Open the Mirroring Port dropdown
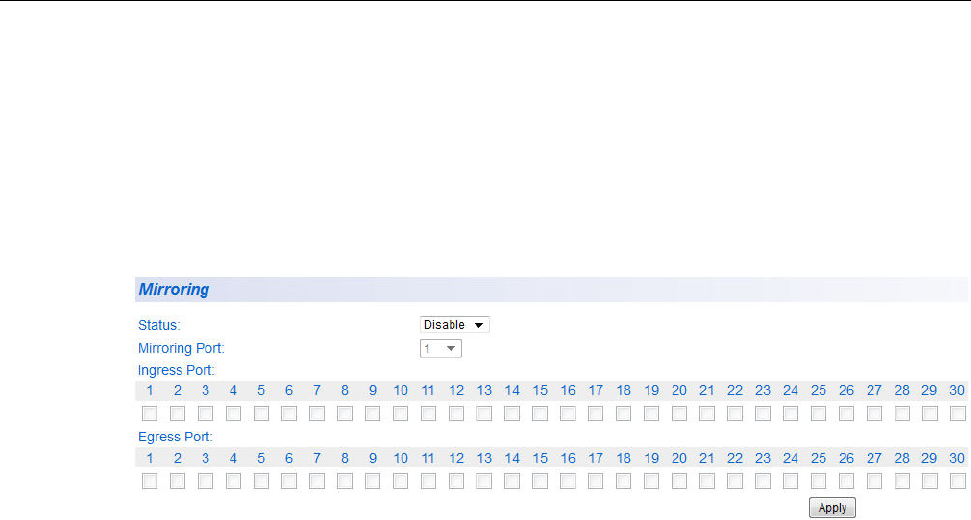971x520 pixels. pyautogui.click(x=441, y=349)
